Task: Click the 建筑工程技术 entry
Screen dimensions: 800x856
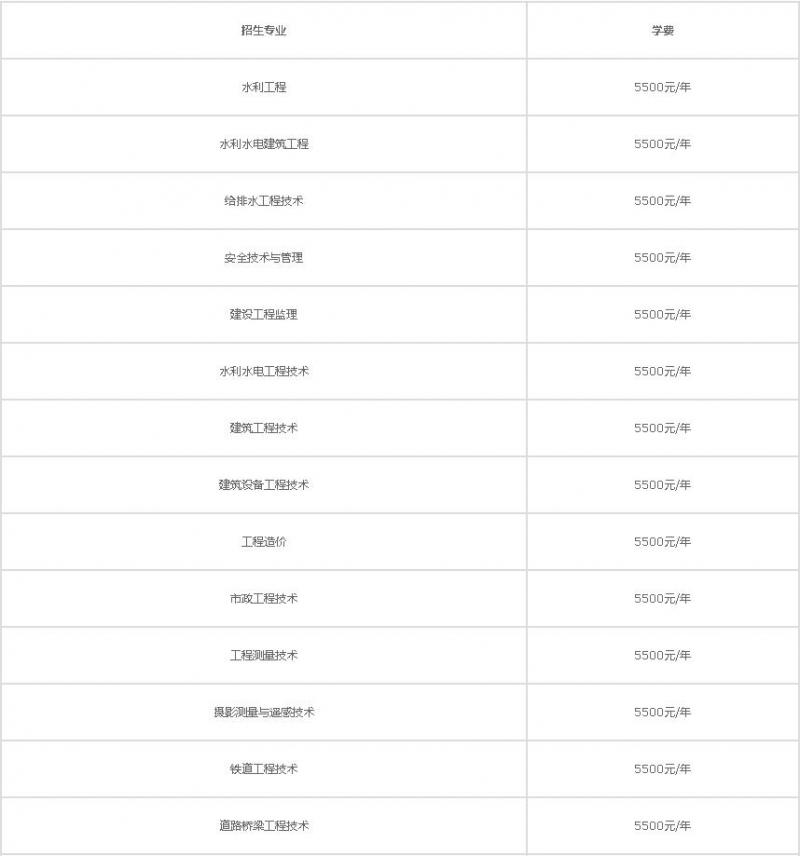Action: click(x=264, y=428)
